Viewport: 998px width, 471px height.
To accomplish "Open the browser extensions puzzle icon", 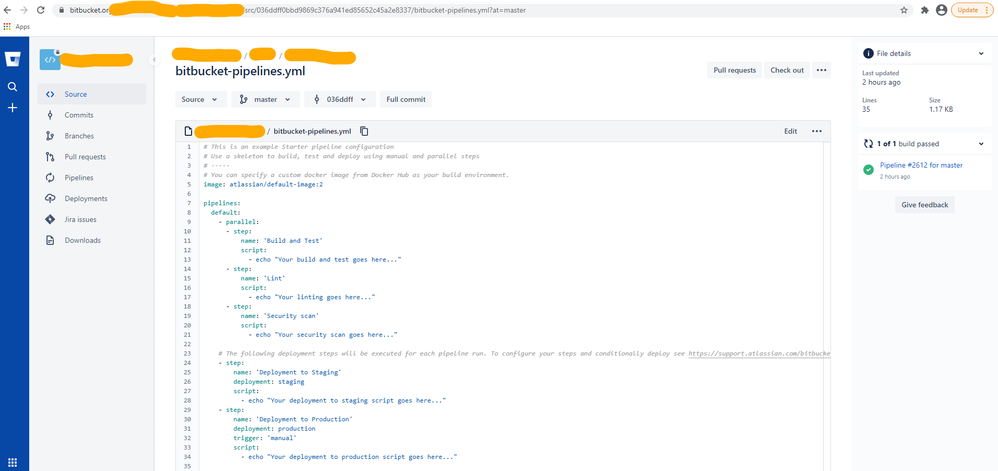I will (x=925, y=10).
